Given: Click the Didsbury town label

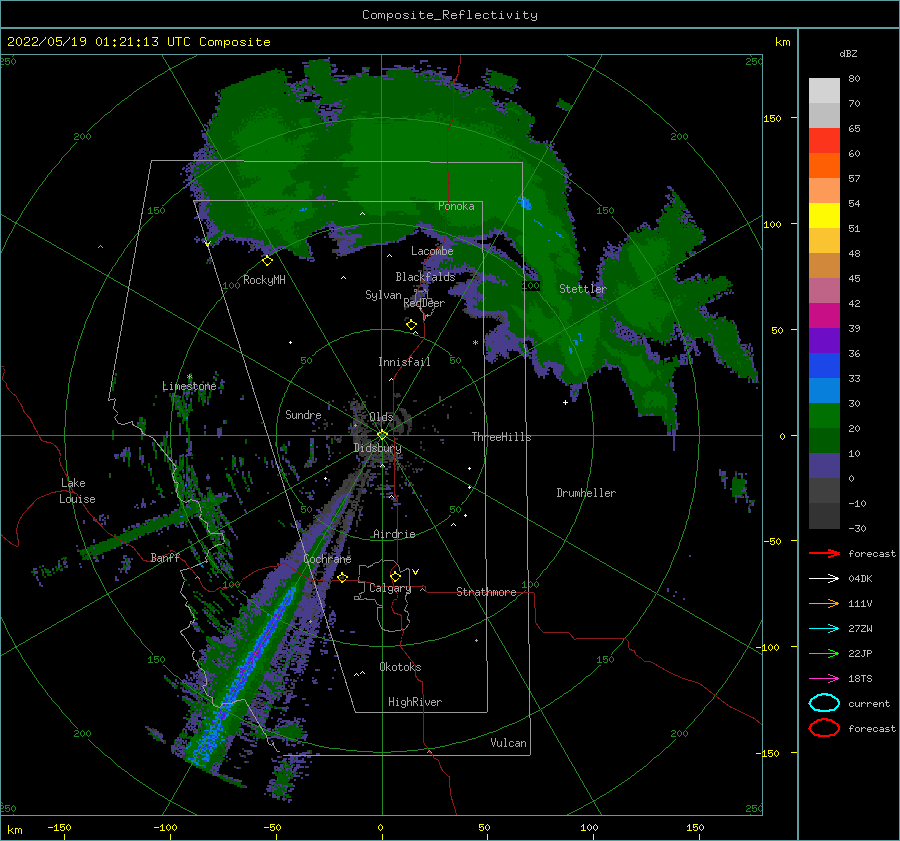Looking at the screenshot, I should (377, 448).
